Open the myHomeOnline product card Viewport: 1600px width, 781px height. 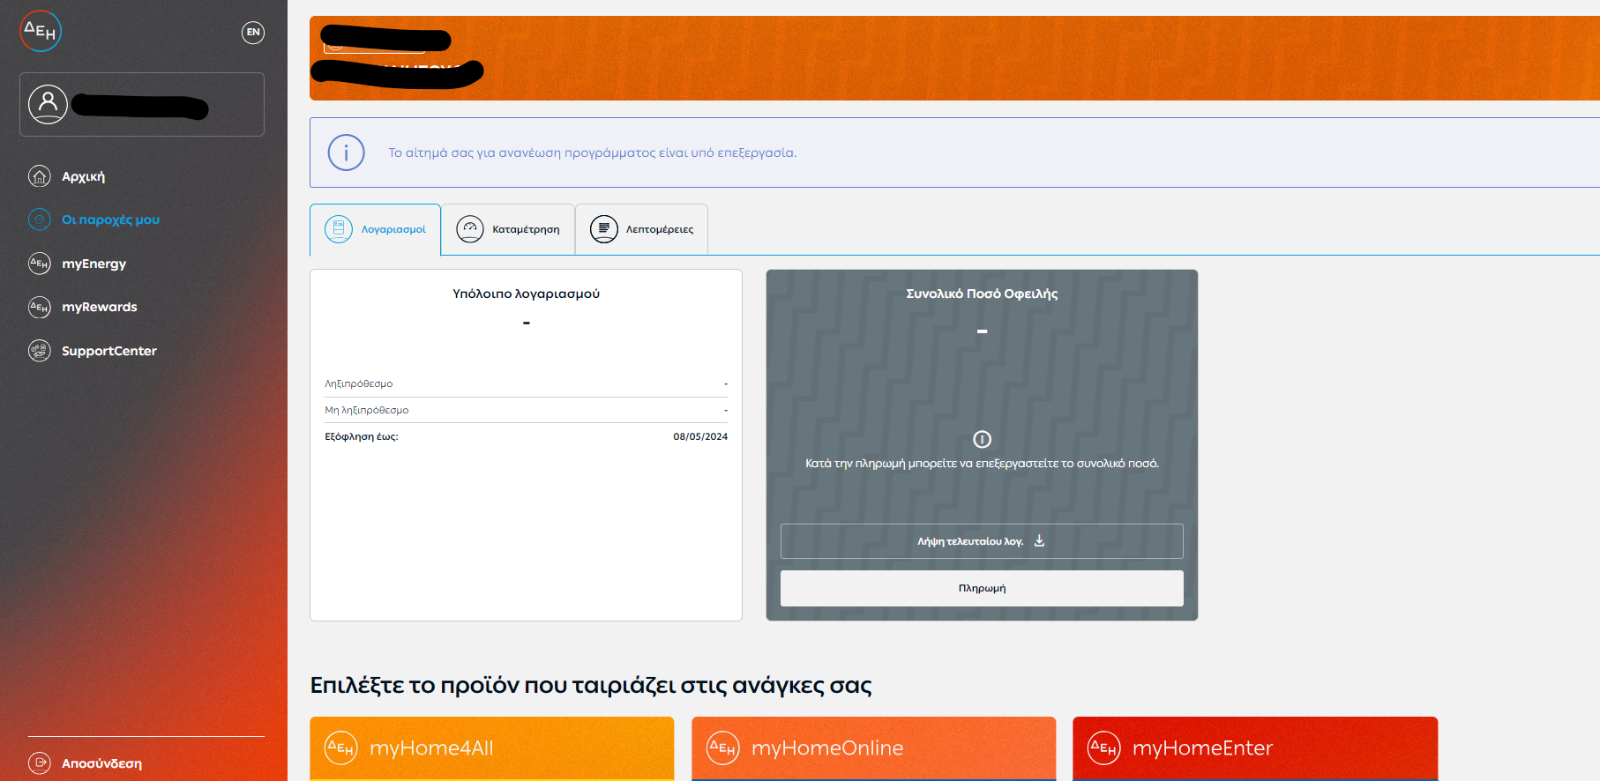click(x=873, y=748)
